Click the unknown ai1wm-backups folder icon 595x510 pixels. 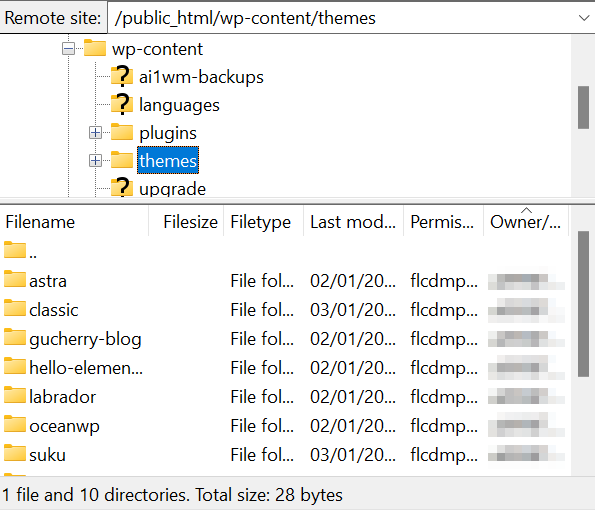click(122, 76)
